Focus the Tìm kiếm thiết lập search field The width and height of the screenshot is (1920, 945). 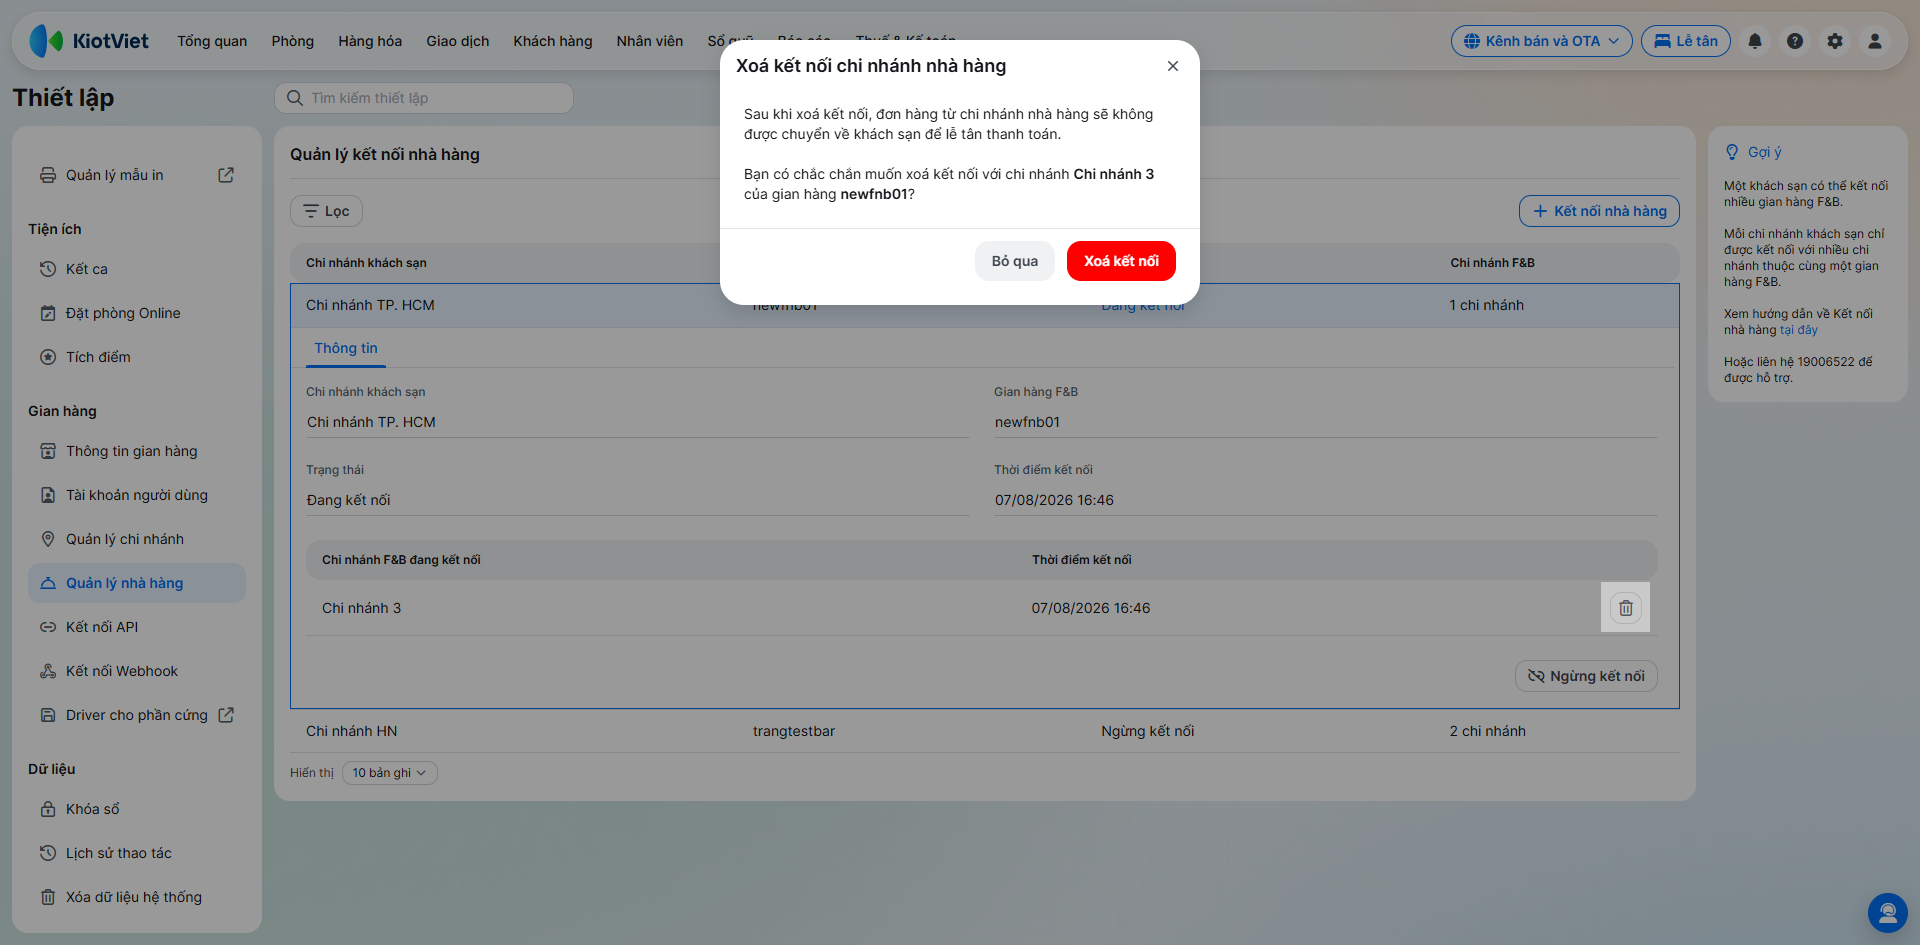[x=424, y=98]
